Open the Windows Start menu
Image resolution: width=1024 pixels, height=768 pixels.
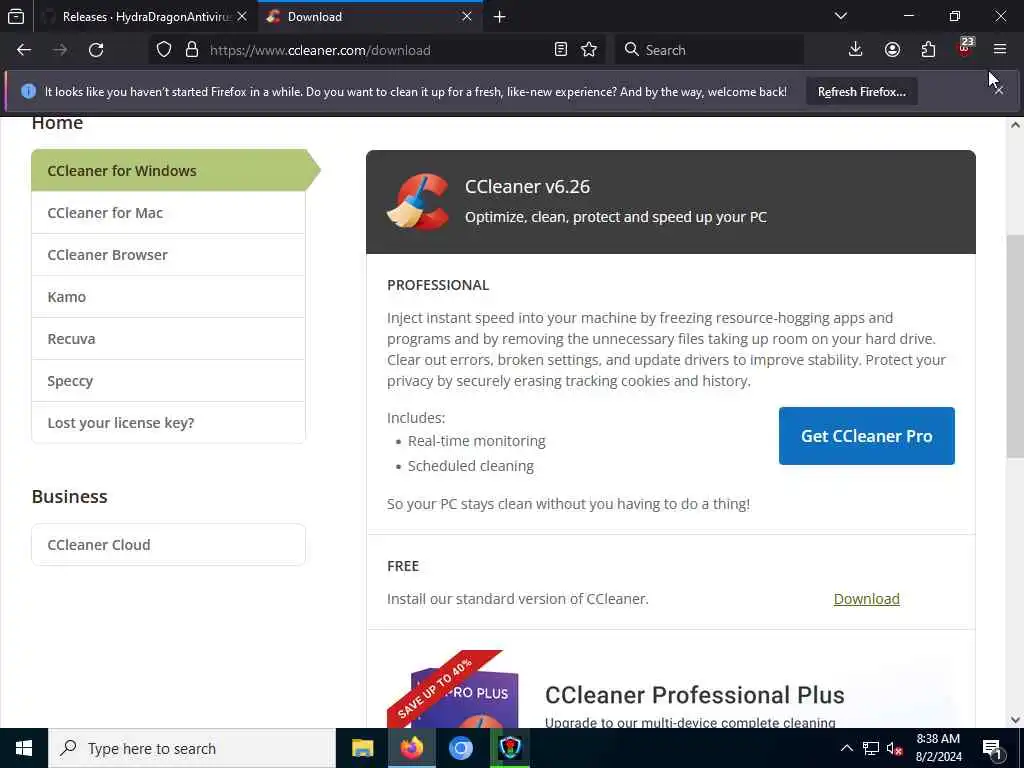(24, 748)
